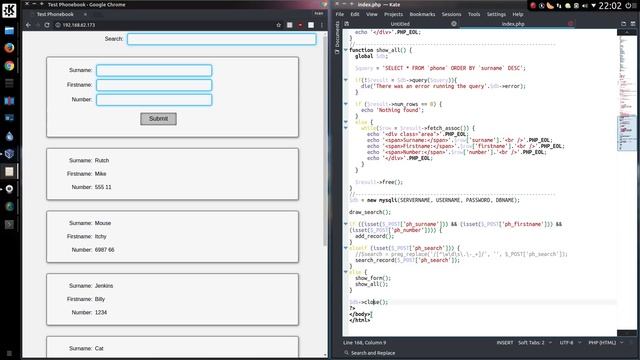Click the Jenkins surname text

tap(104, 286)
